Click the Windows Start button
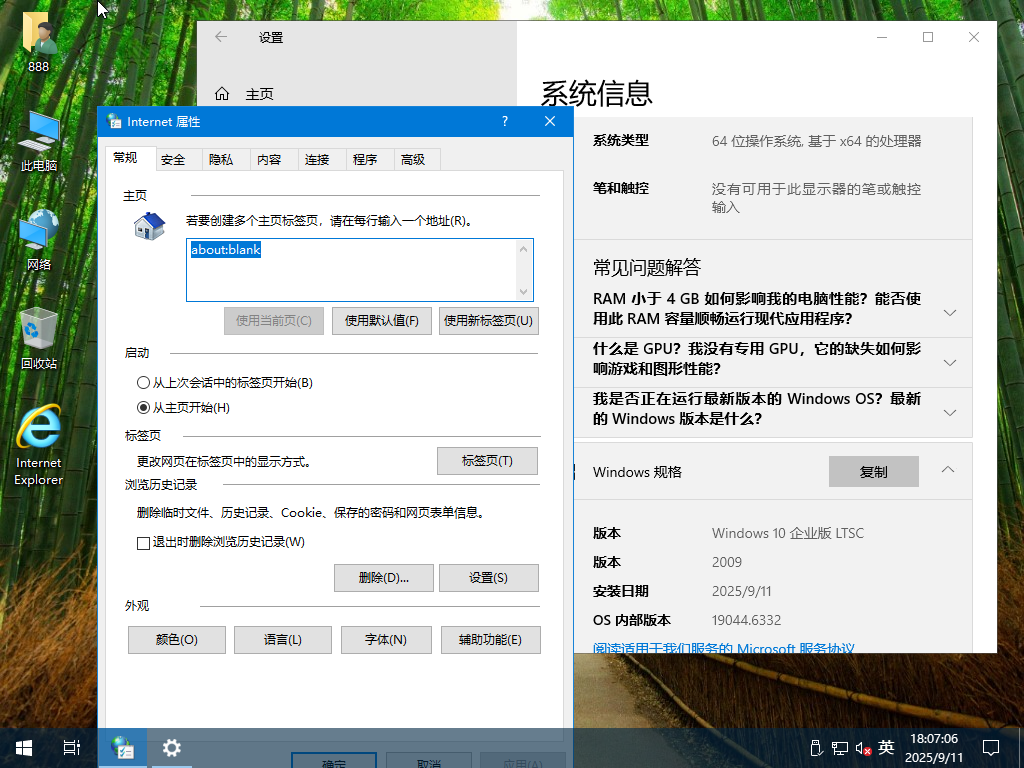Image resolution: width=1024 pixels, height=768 pixels. click(x=22, y=747)
